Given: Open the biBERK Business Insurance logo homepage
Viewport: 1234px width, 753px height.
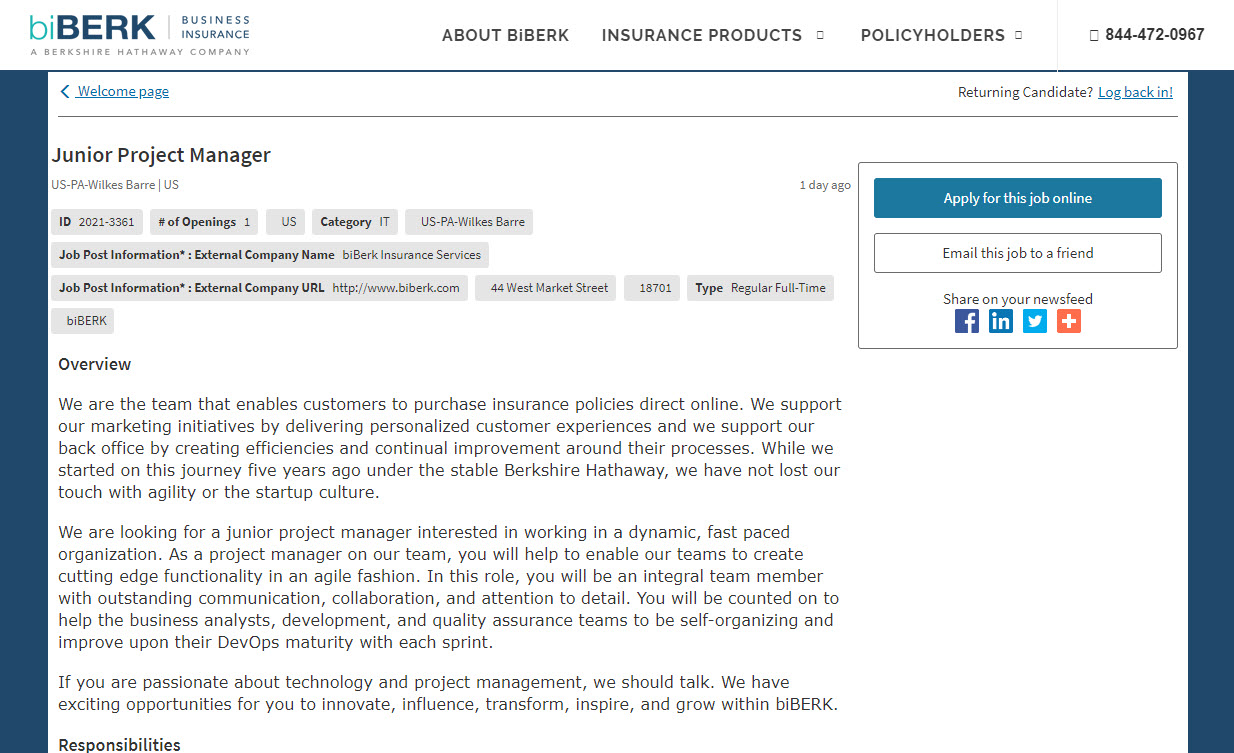Looking at the screenshot, I should click(139, 34).
